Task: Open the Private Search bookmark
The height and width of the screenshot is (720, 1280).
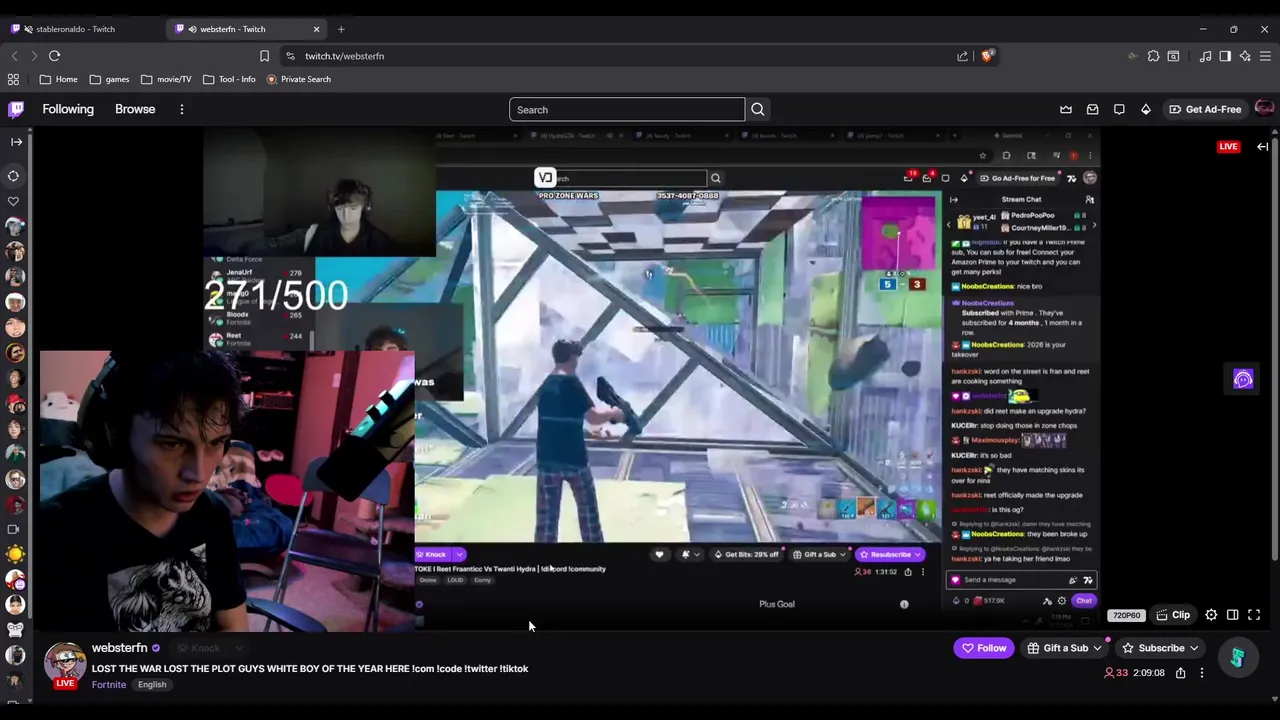Action: 299,79
